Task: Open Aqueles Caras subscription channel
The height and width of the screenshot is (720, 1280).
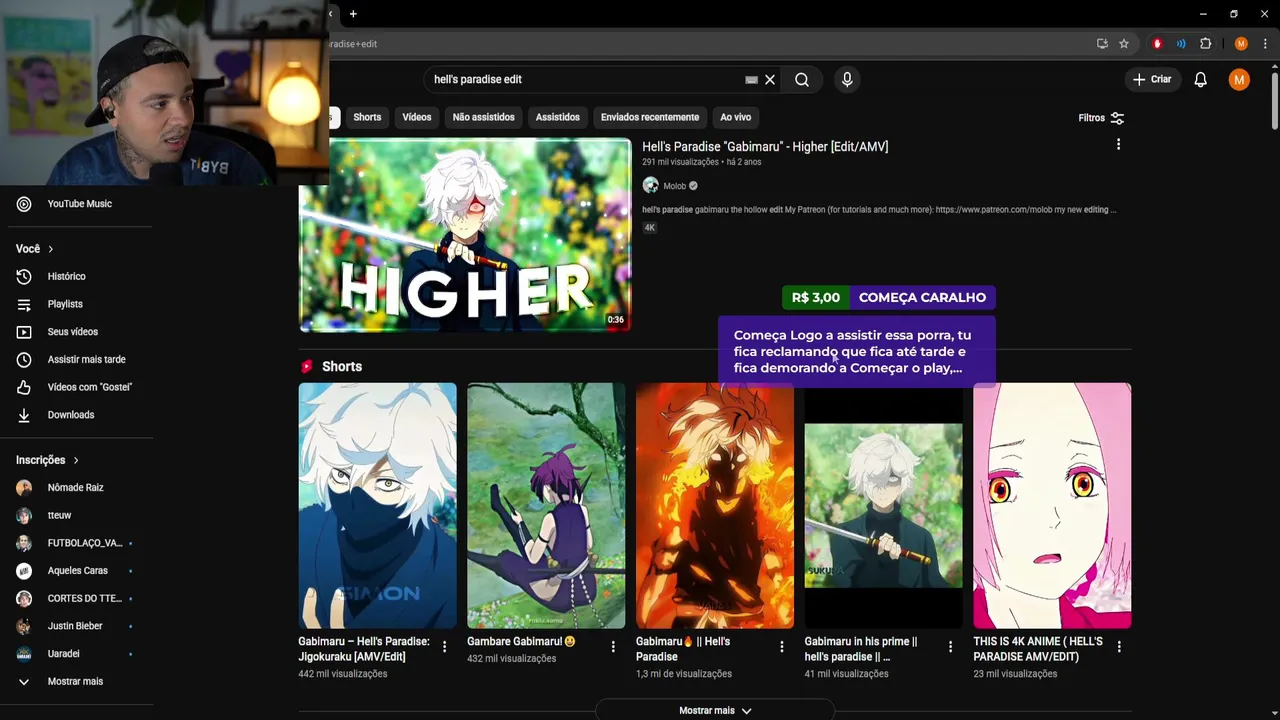Action: tap(77, 571)
